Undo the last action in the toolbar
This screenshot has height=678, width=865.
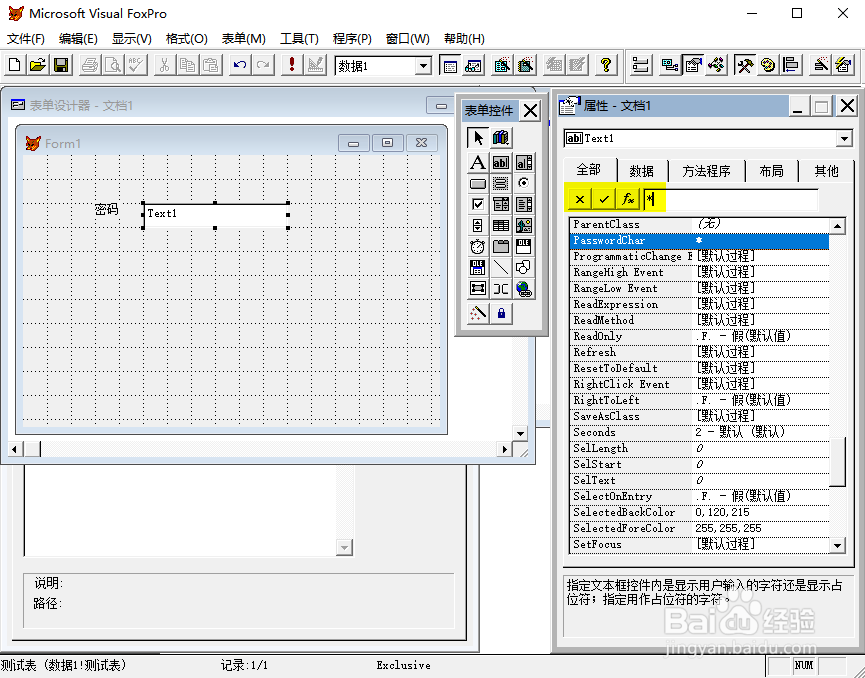click(240, 66)
